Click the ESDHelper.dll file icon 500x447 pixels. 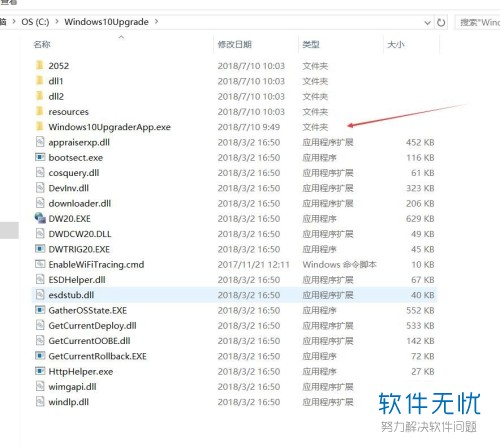(40, 279)
